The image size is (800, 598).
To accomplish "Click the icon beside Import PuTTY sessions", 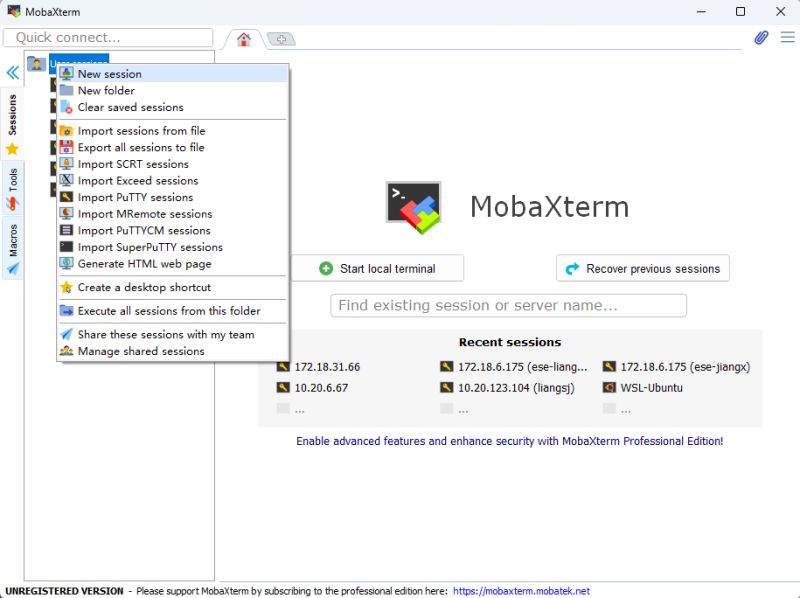I will pos(66,197).
